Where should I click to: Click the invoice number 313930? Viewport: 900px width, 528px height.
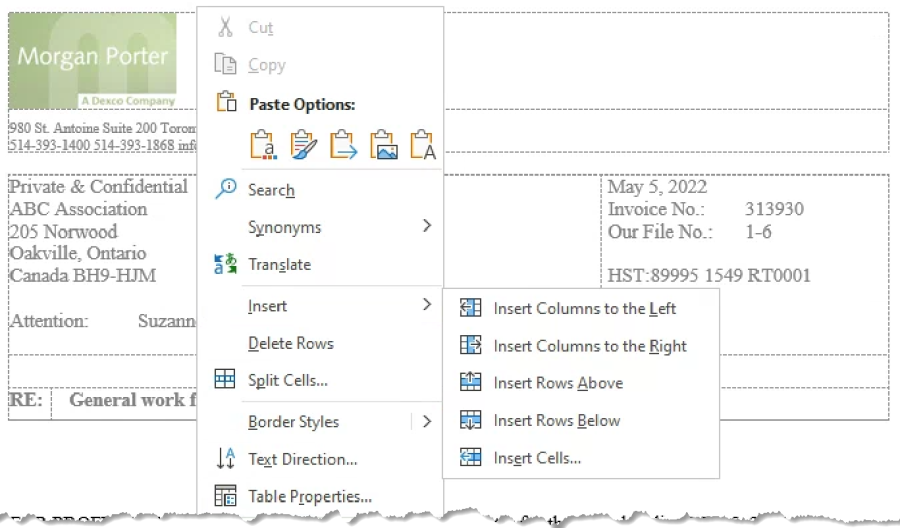click(774, 209)
